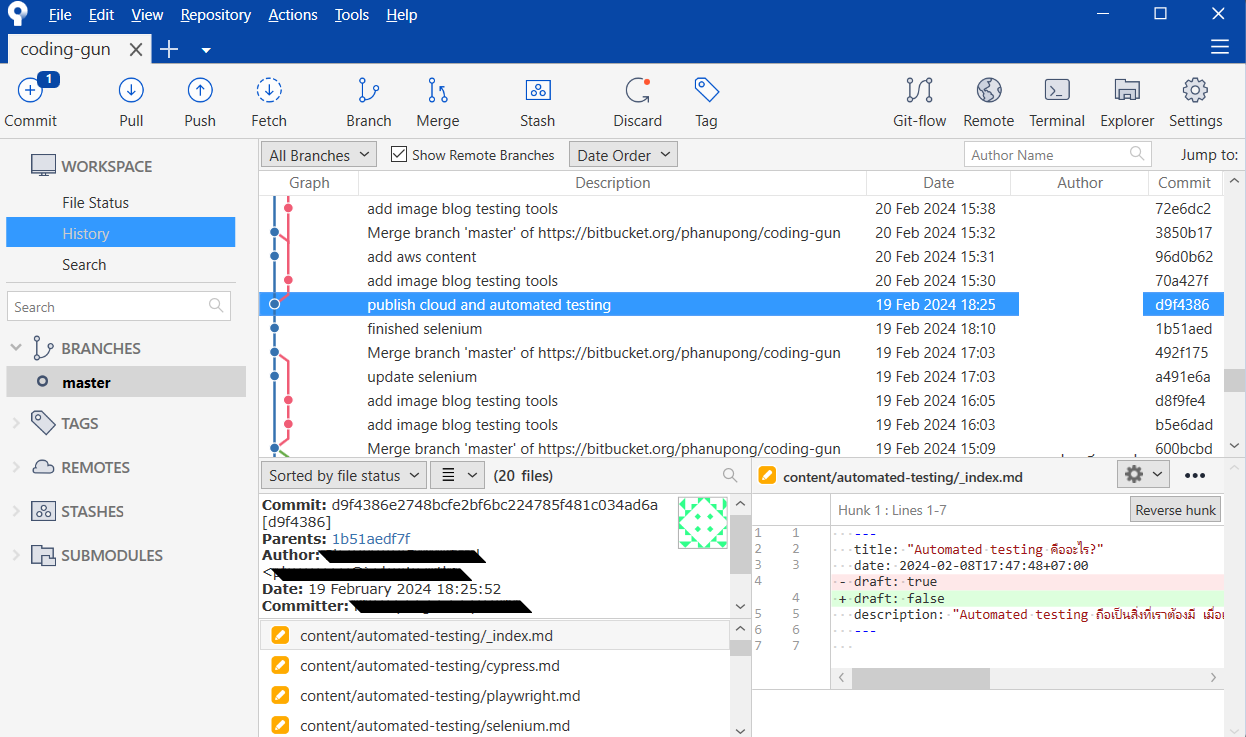Open the Git-flow tool

pos(920,101)
